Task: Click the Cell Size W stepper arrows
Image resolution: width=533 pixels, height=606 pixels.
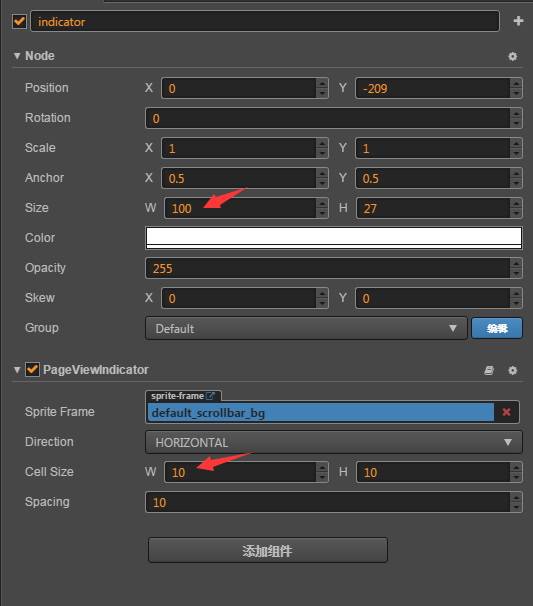Action: click(x=322, y=472)
